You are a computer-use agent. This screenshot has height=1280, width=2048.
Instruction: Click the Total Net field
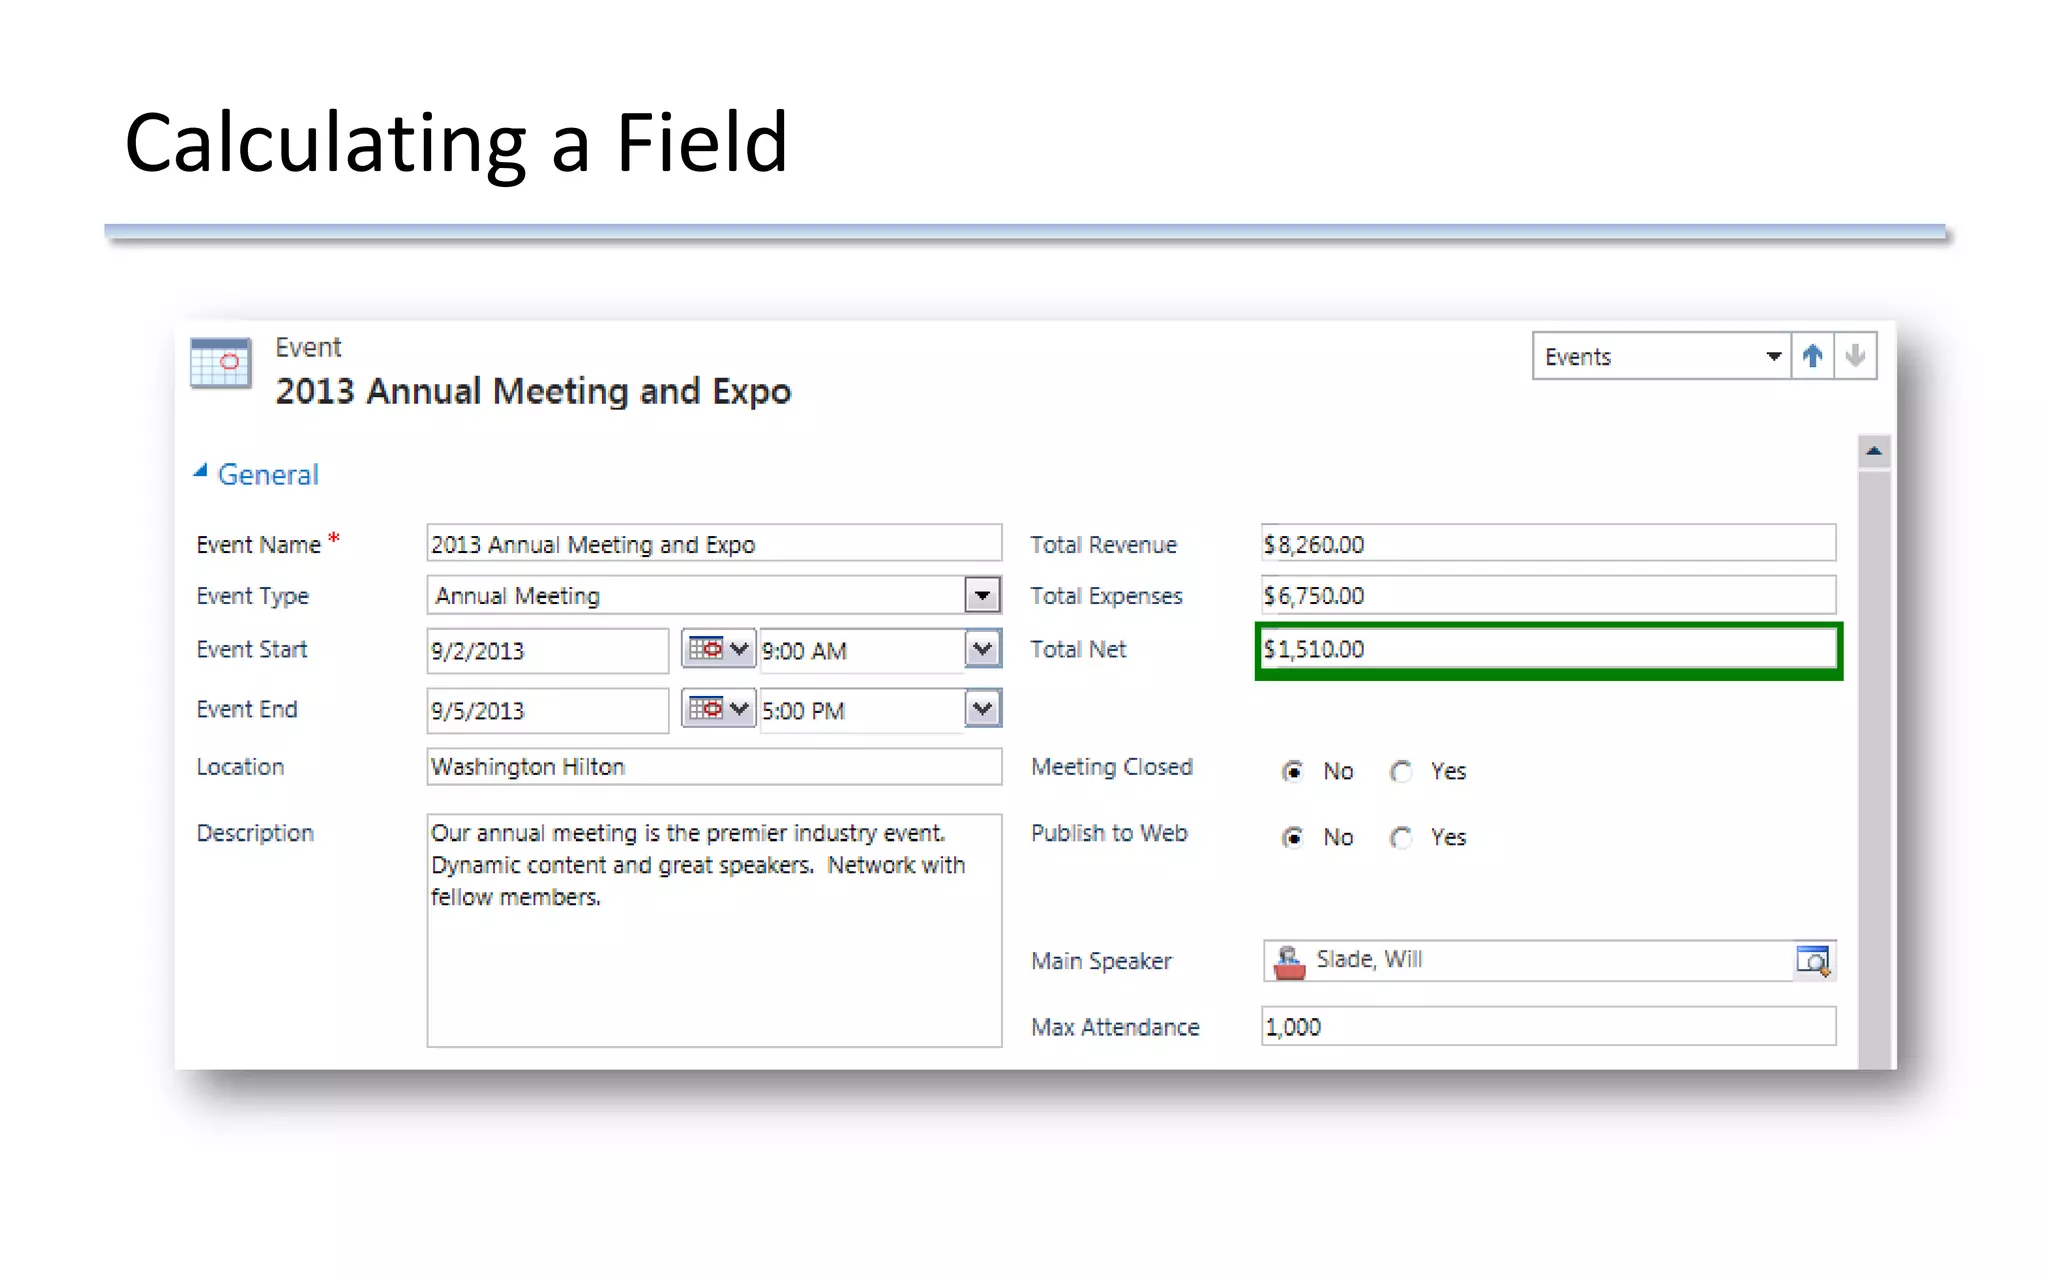click(1547, 650)
